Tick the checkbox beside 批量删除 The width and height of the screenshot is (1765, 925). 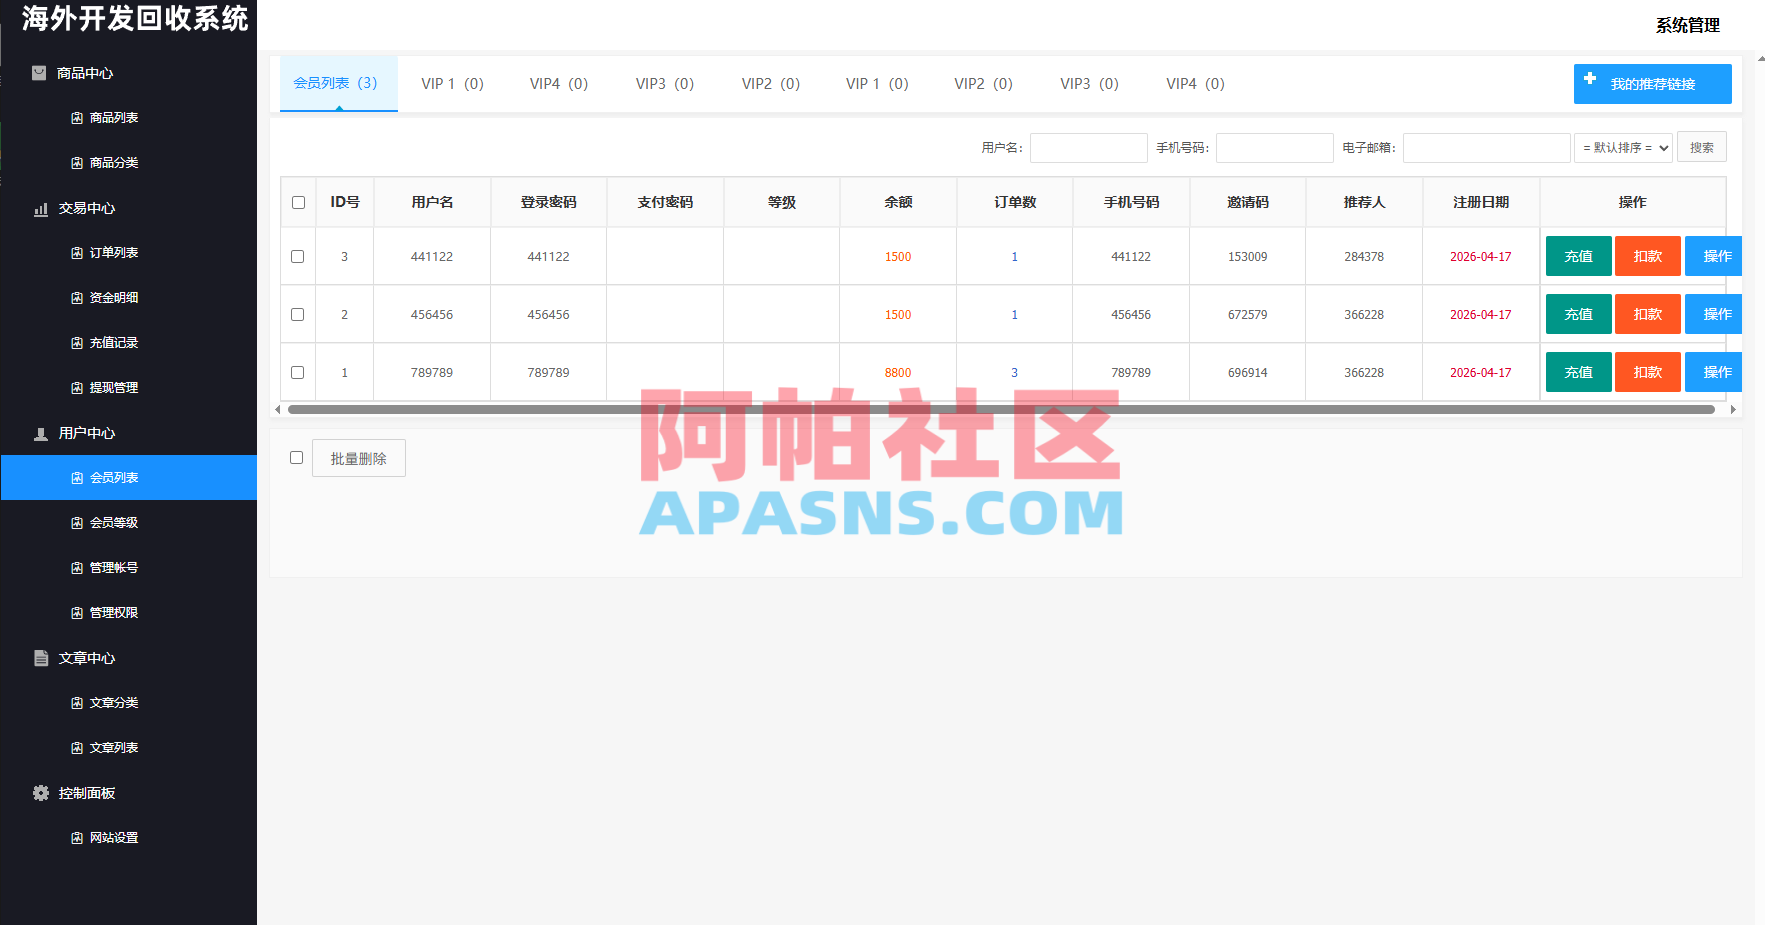point(296,457)
